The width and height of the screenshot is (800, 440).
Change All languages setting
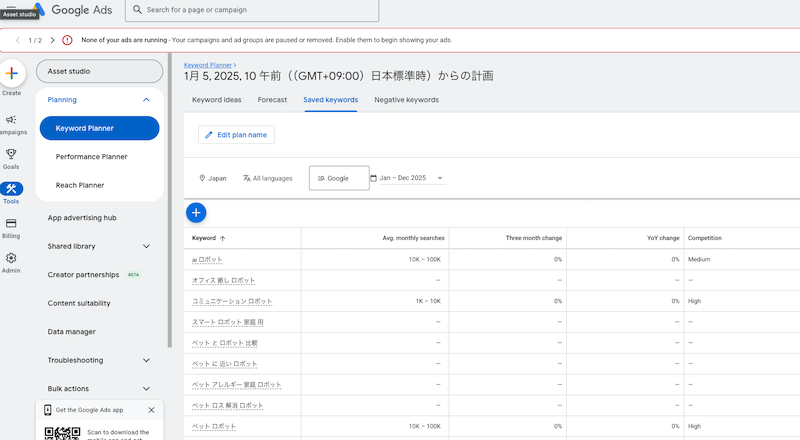(268, 178)
